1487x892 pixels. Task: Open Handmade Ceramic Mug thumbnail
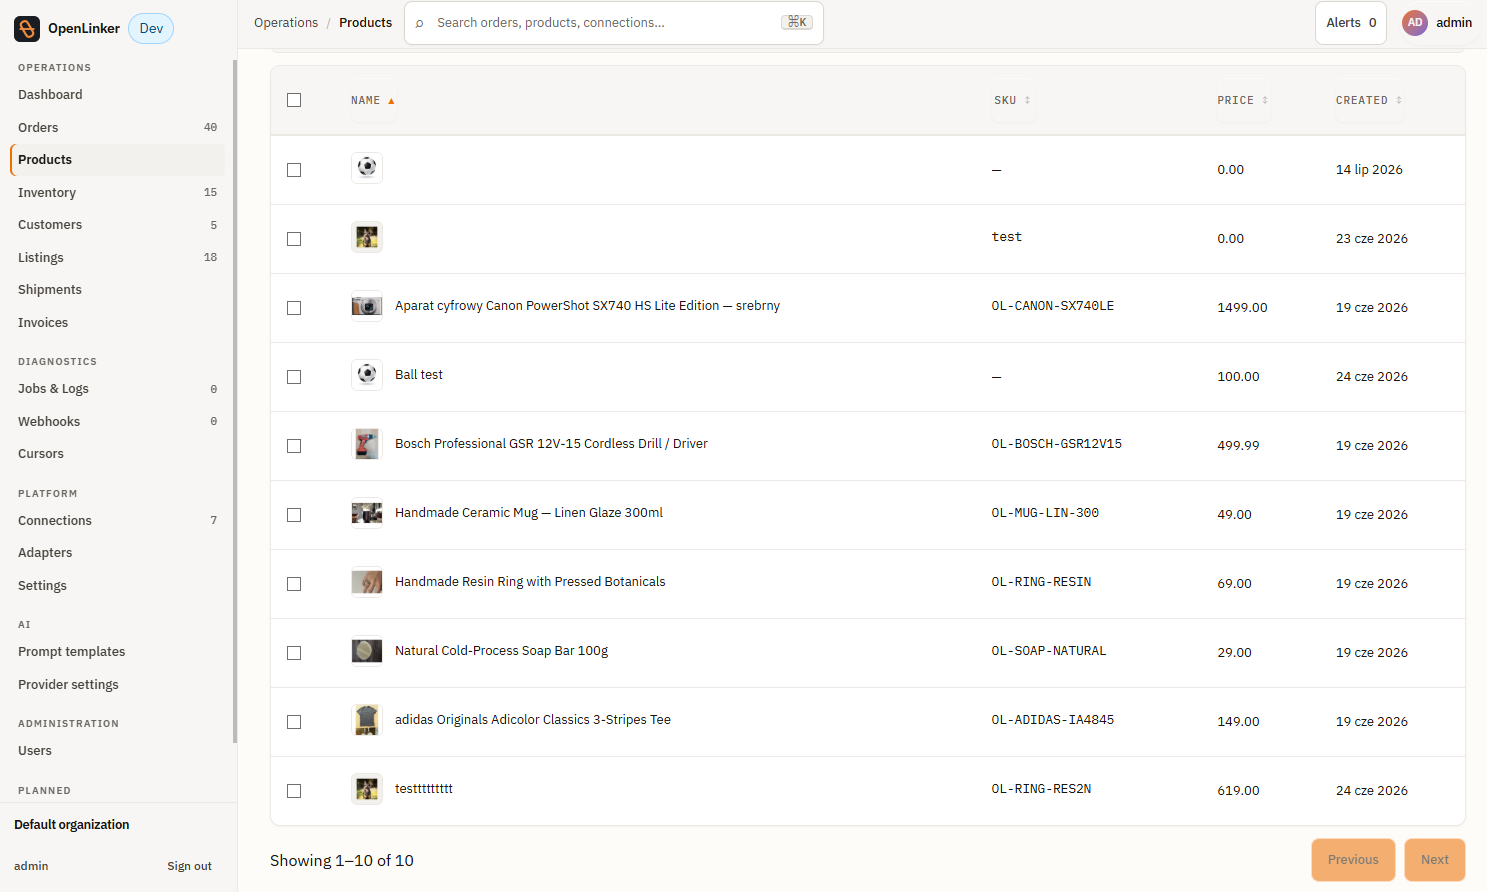coord(367,513)
